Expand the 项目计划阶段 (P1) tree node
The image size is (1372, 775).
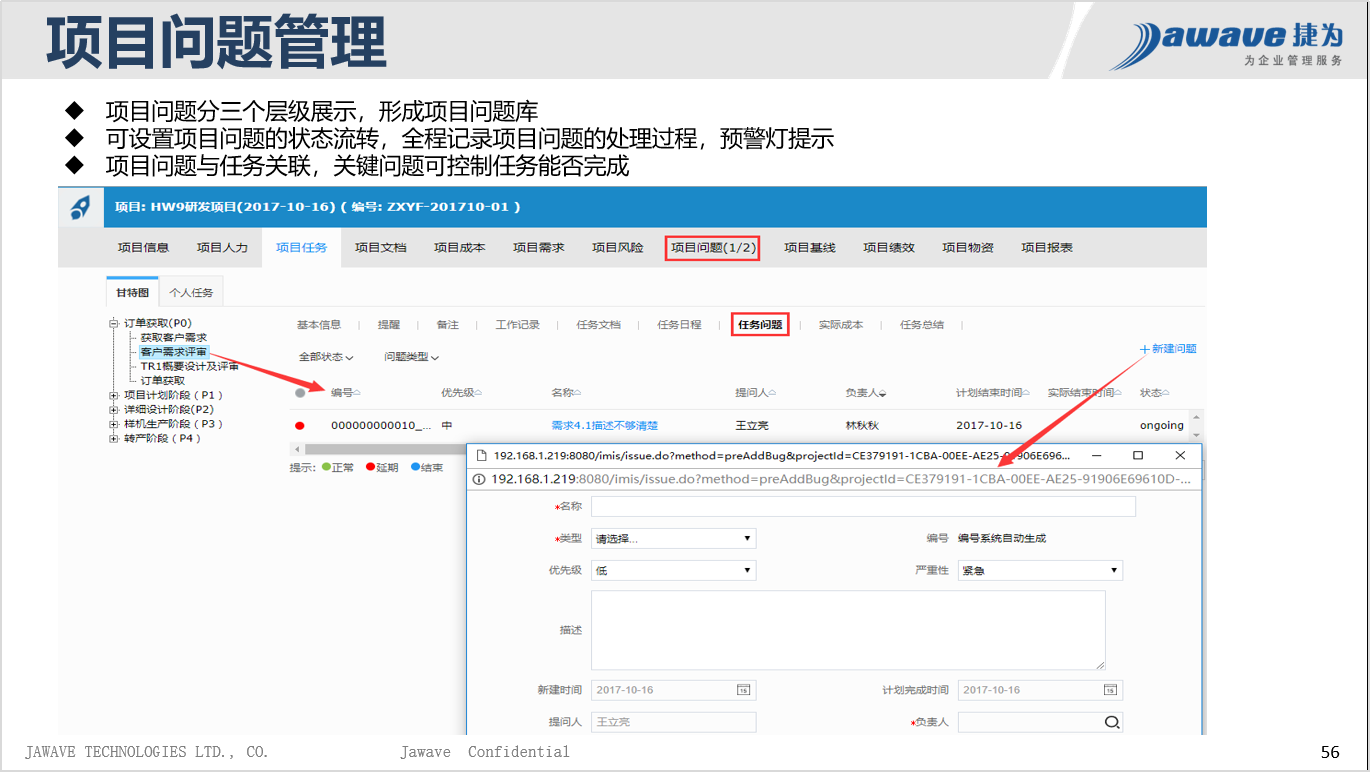(x=114, y=395)
